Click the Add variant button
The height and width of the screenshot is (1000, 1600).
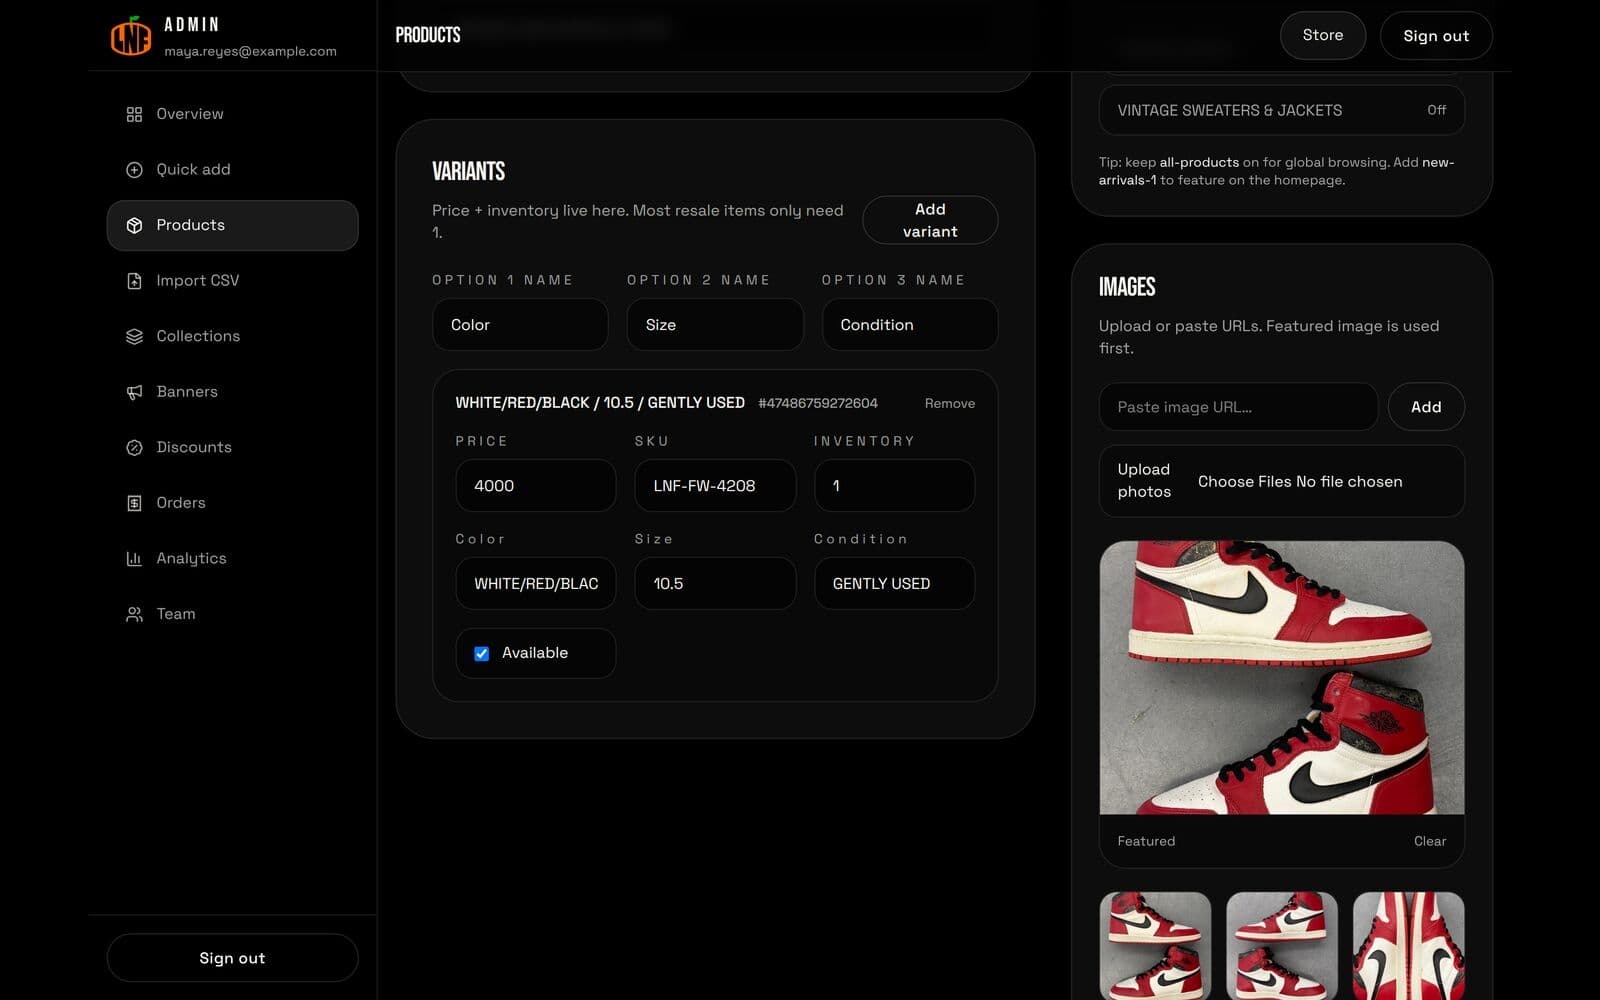point(930,220)
